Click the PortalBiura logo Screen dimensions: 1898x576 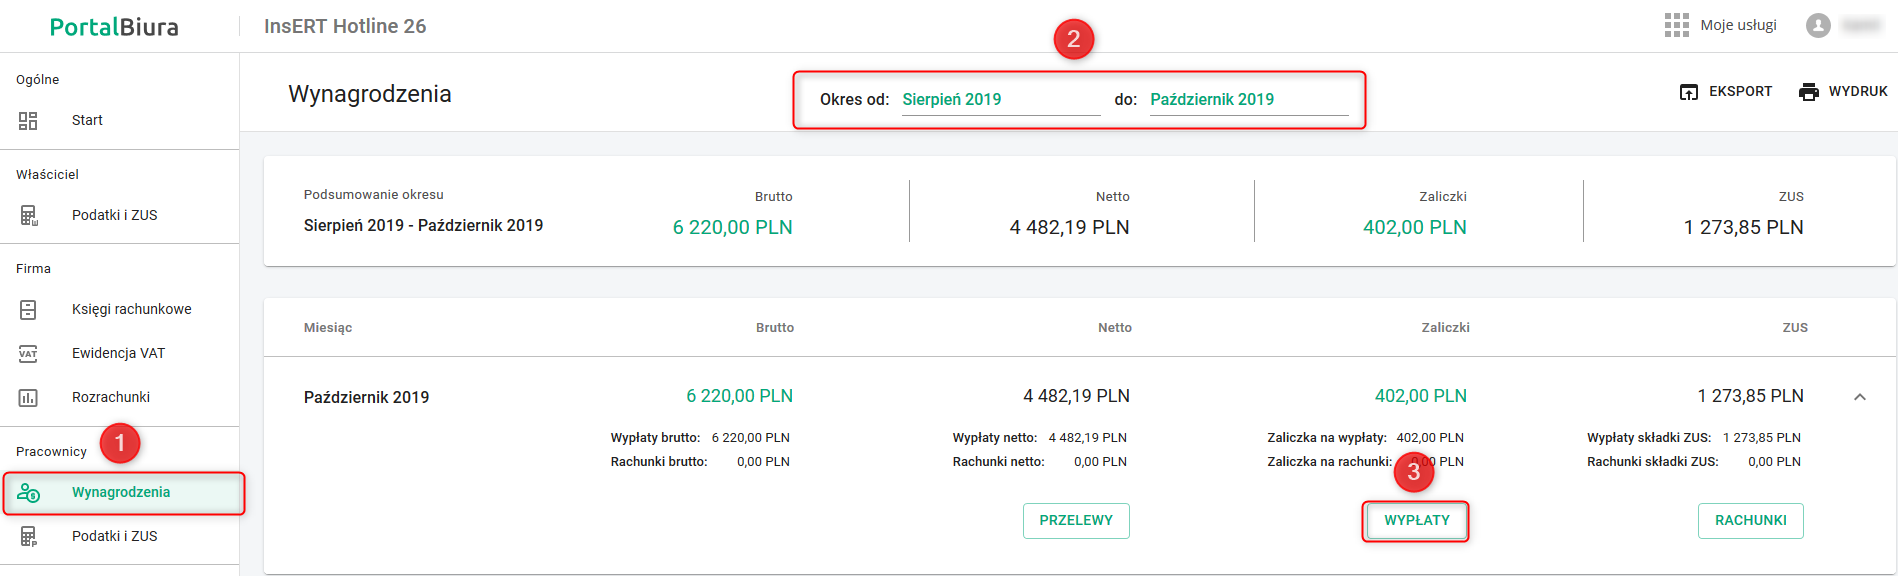tap(114, 27)
